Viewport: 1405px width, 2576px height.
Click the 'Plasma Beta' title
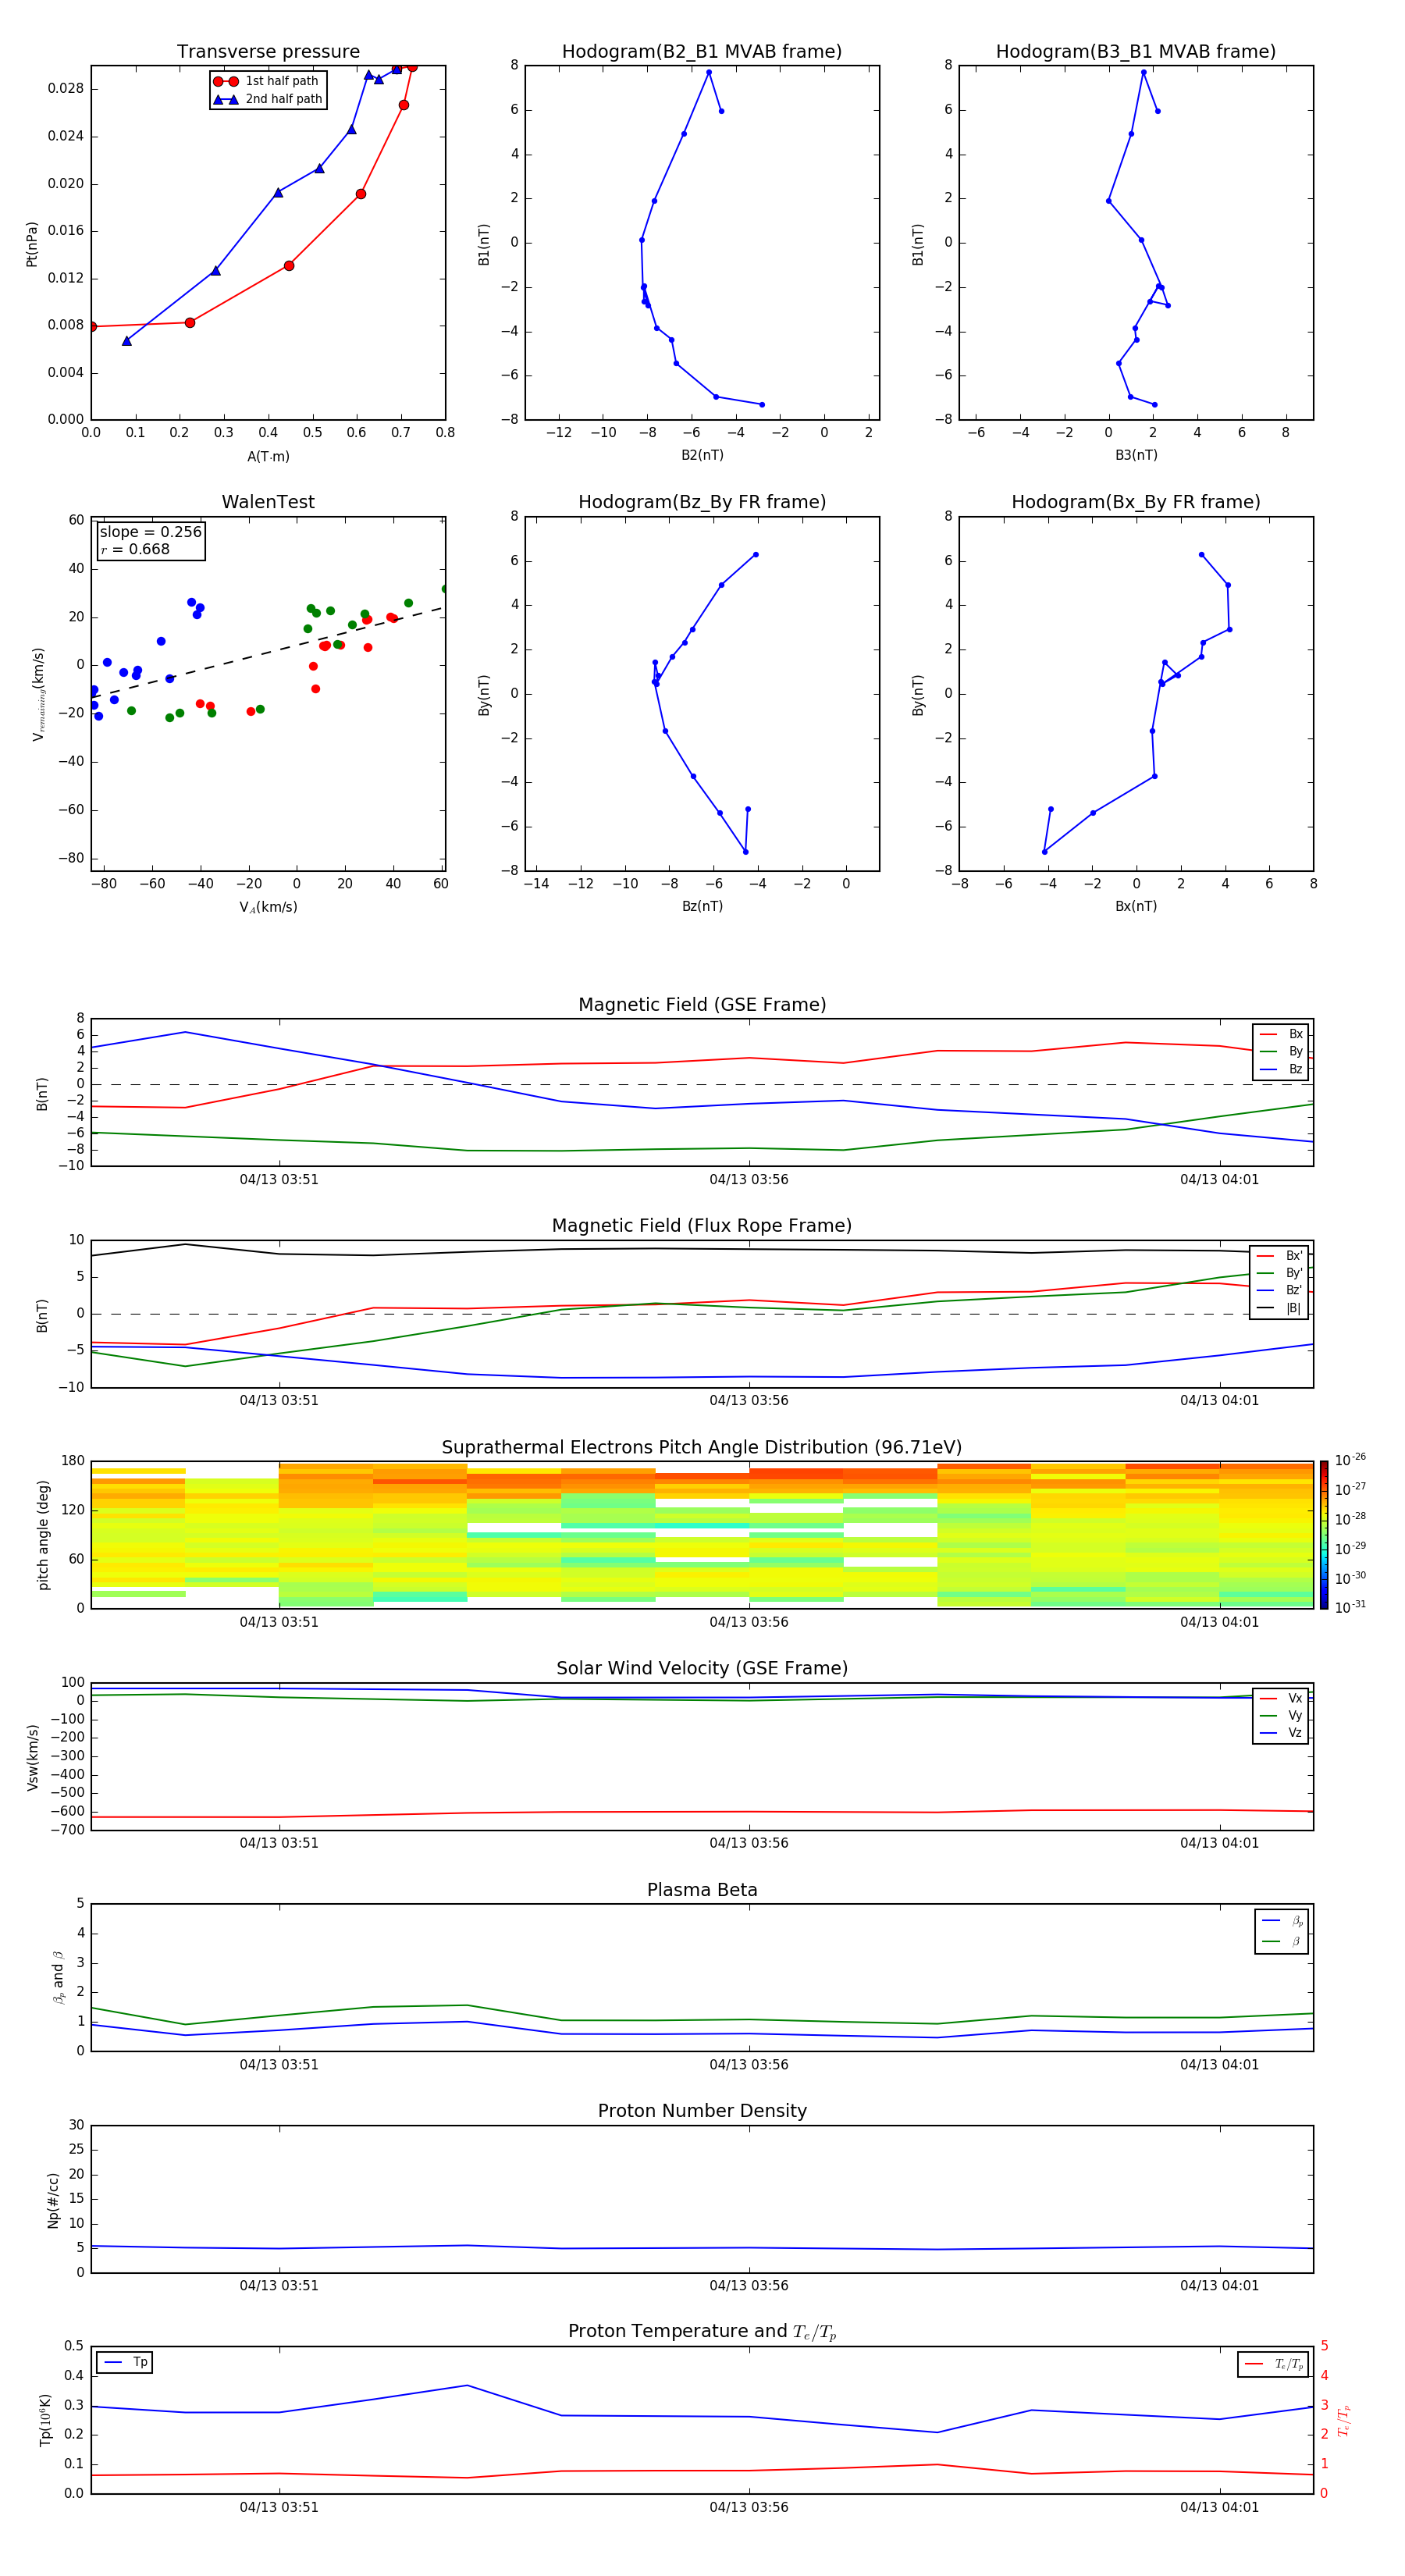tap(702, 1891)
